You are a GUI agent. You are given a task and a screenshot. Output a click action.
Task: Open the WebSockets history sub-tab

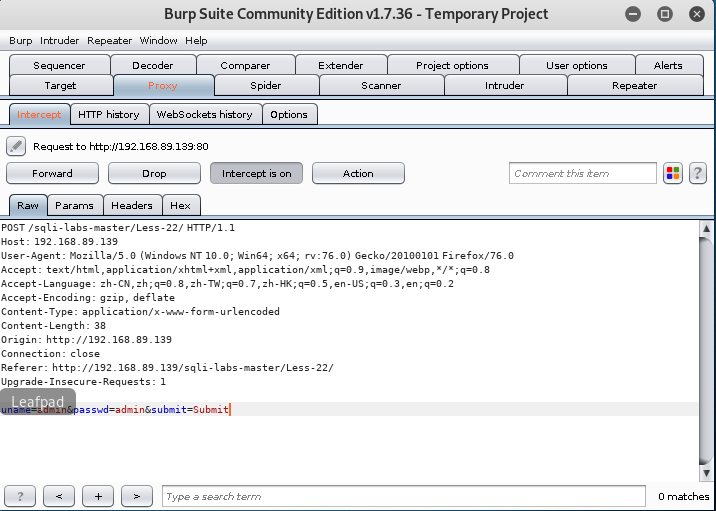point(205,115)
